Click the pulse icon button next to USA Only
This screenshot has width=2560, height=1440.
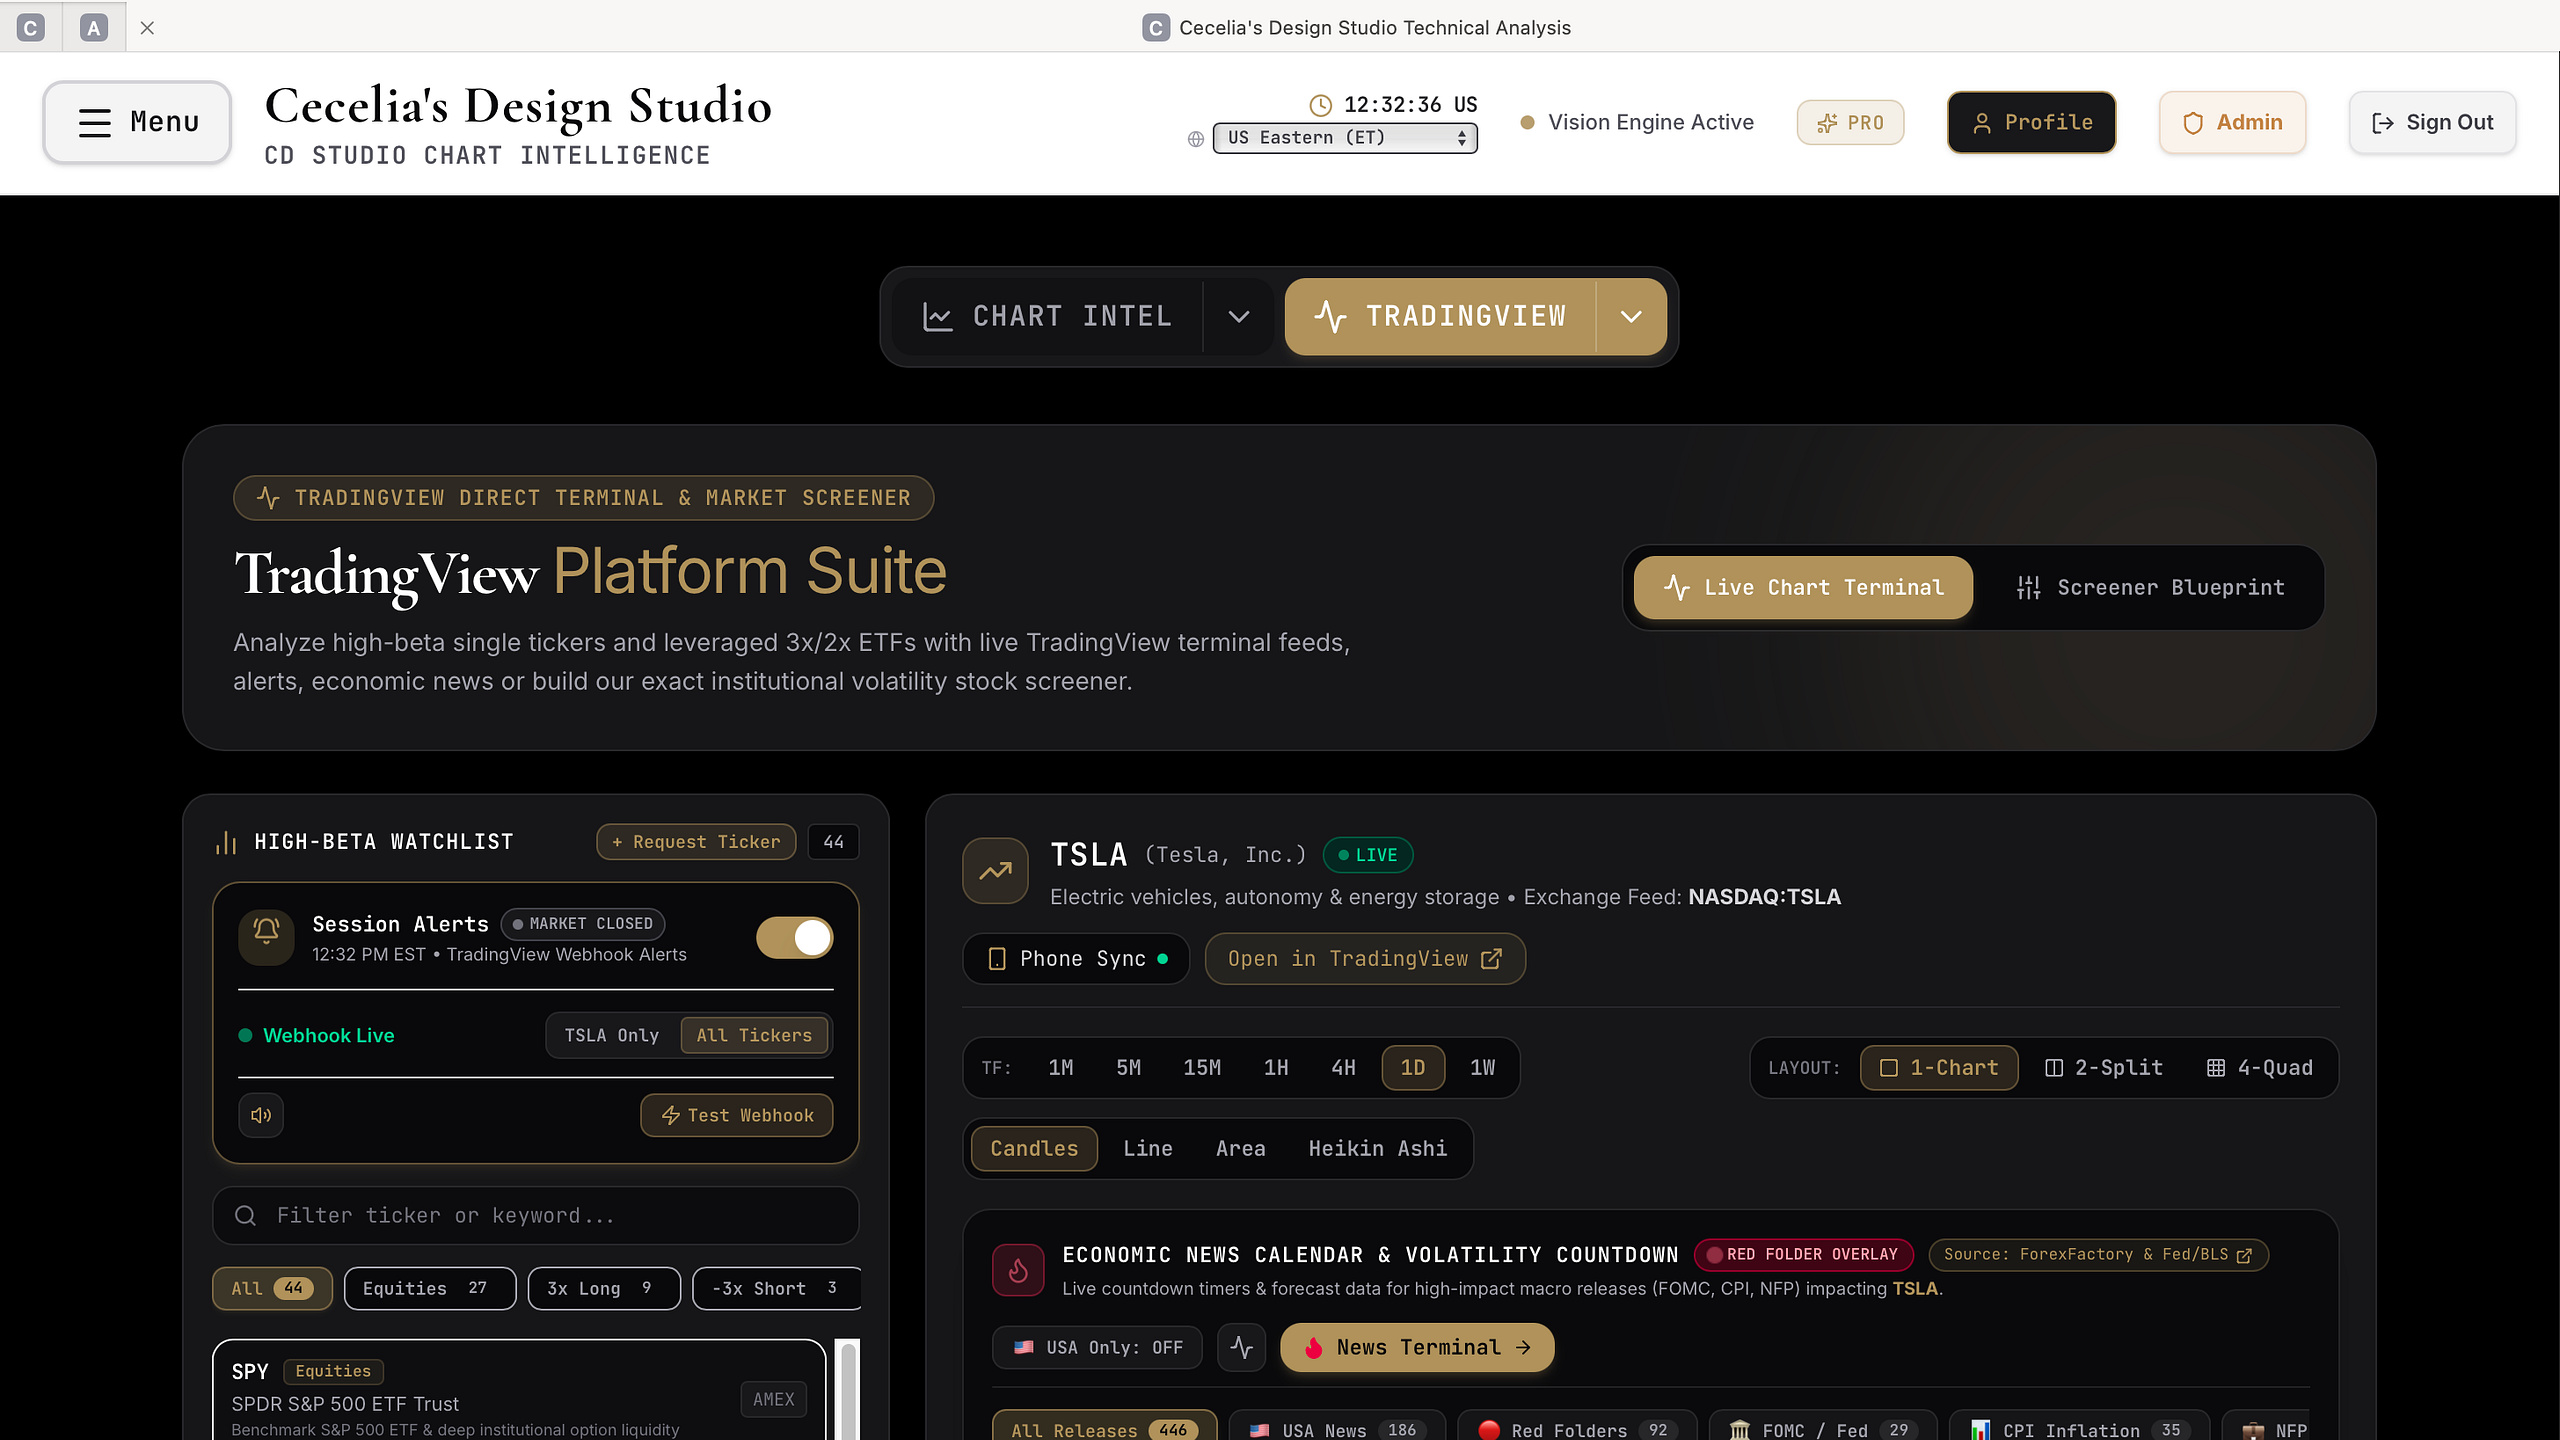click(1241, 1347)
